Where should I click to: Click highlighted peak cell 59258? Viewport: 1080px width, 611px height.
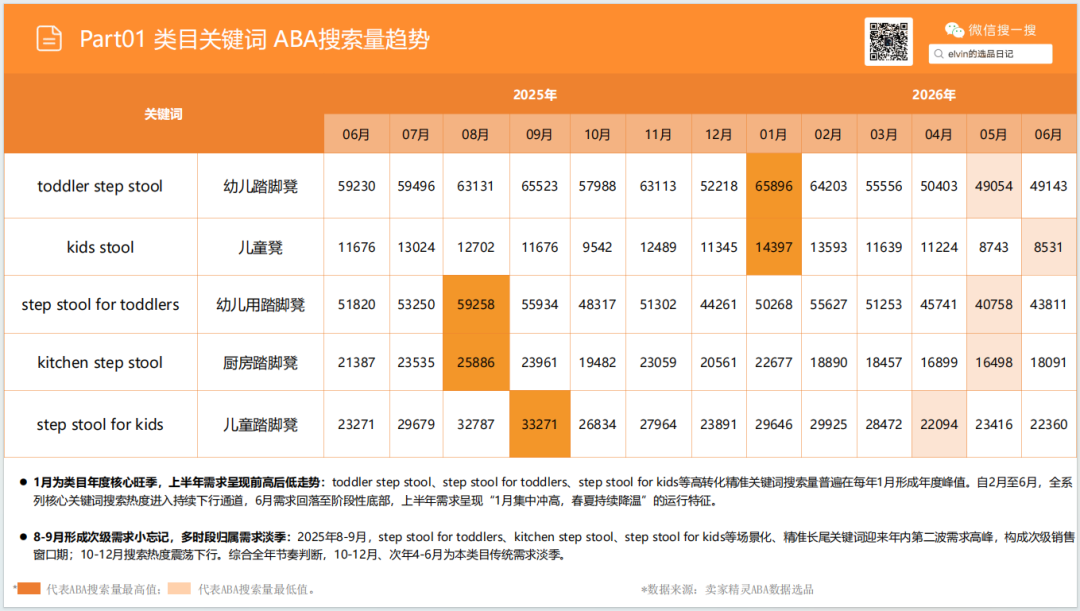475,304
